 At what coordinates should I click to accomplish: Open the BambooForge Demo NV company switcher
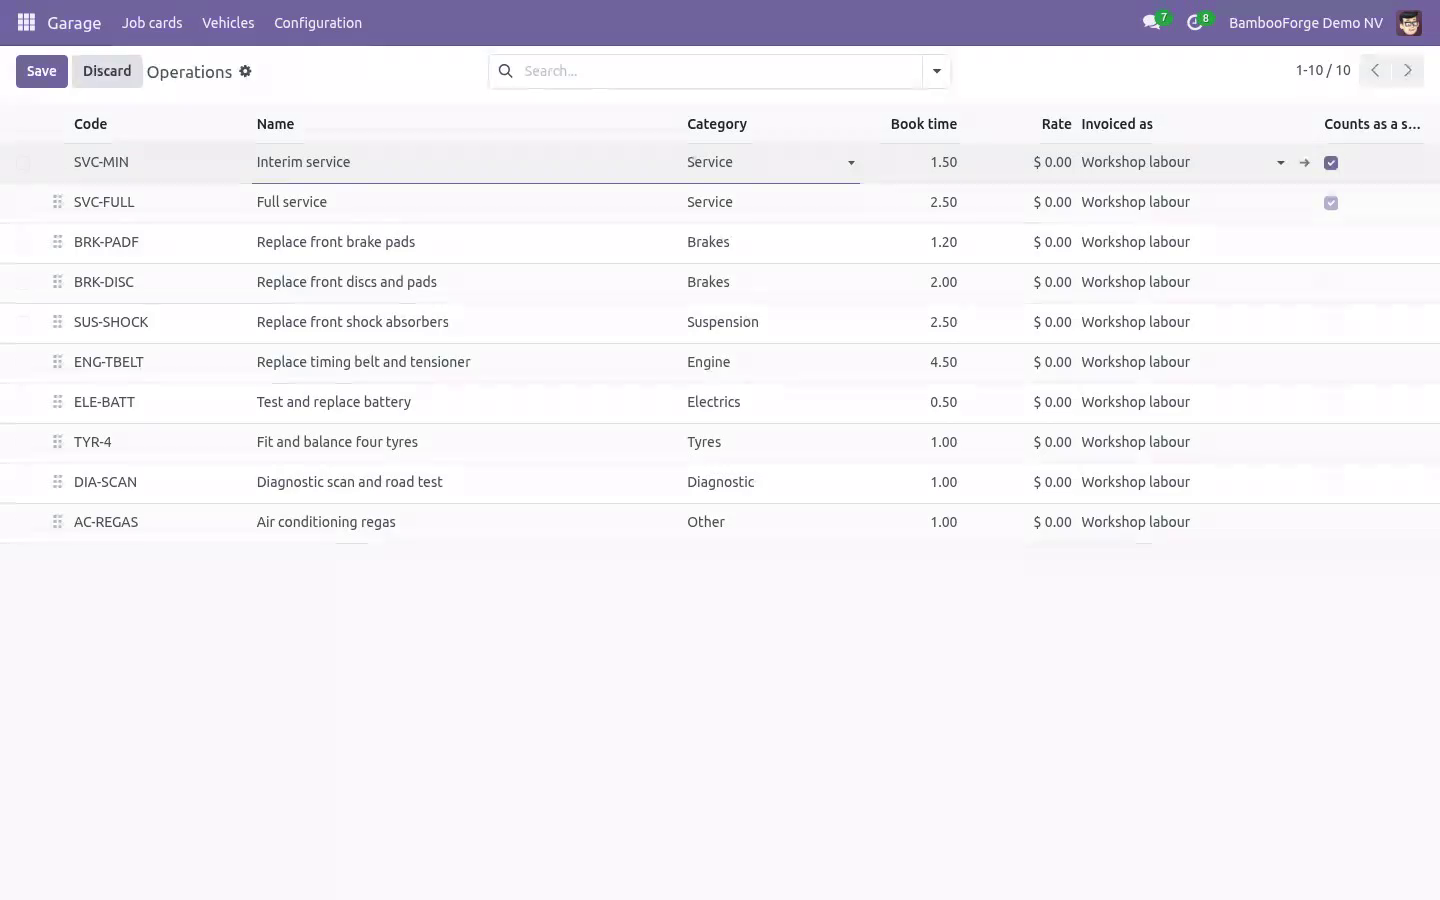[x=1305, y=23]
